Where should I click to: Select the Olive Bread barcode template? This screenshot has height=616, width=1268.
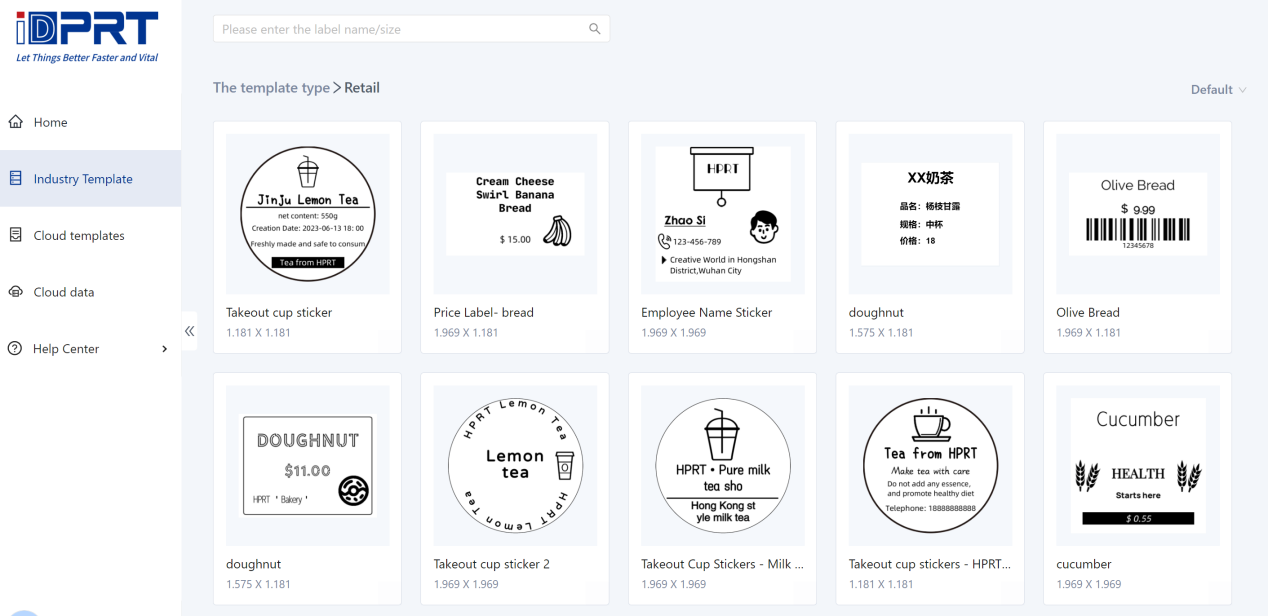coord(1137,214)
